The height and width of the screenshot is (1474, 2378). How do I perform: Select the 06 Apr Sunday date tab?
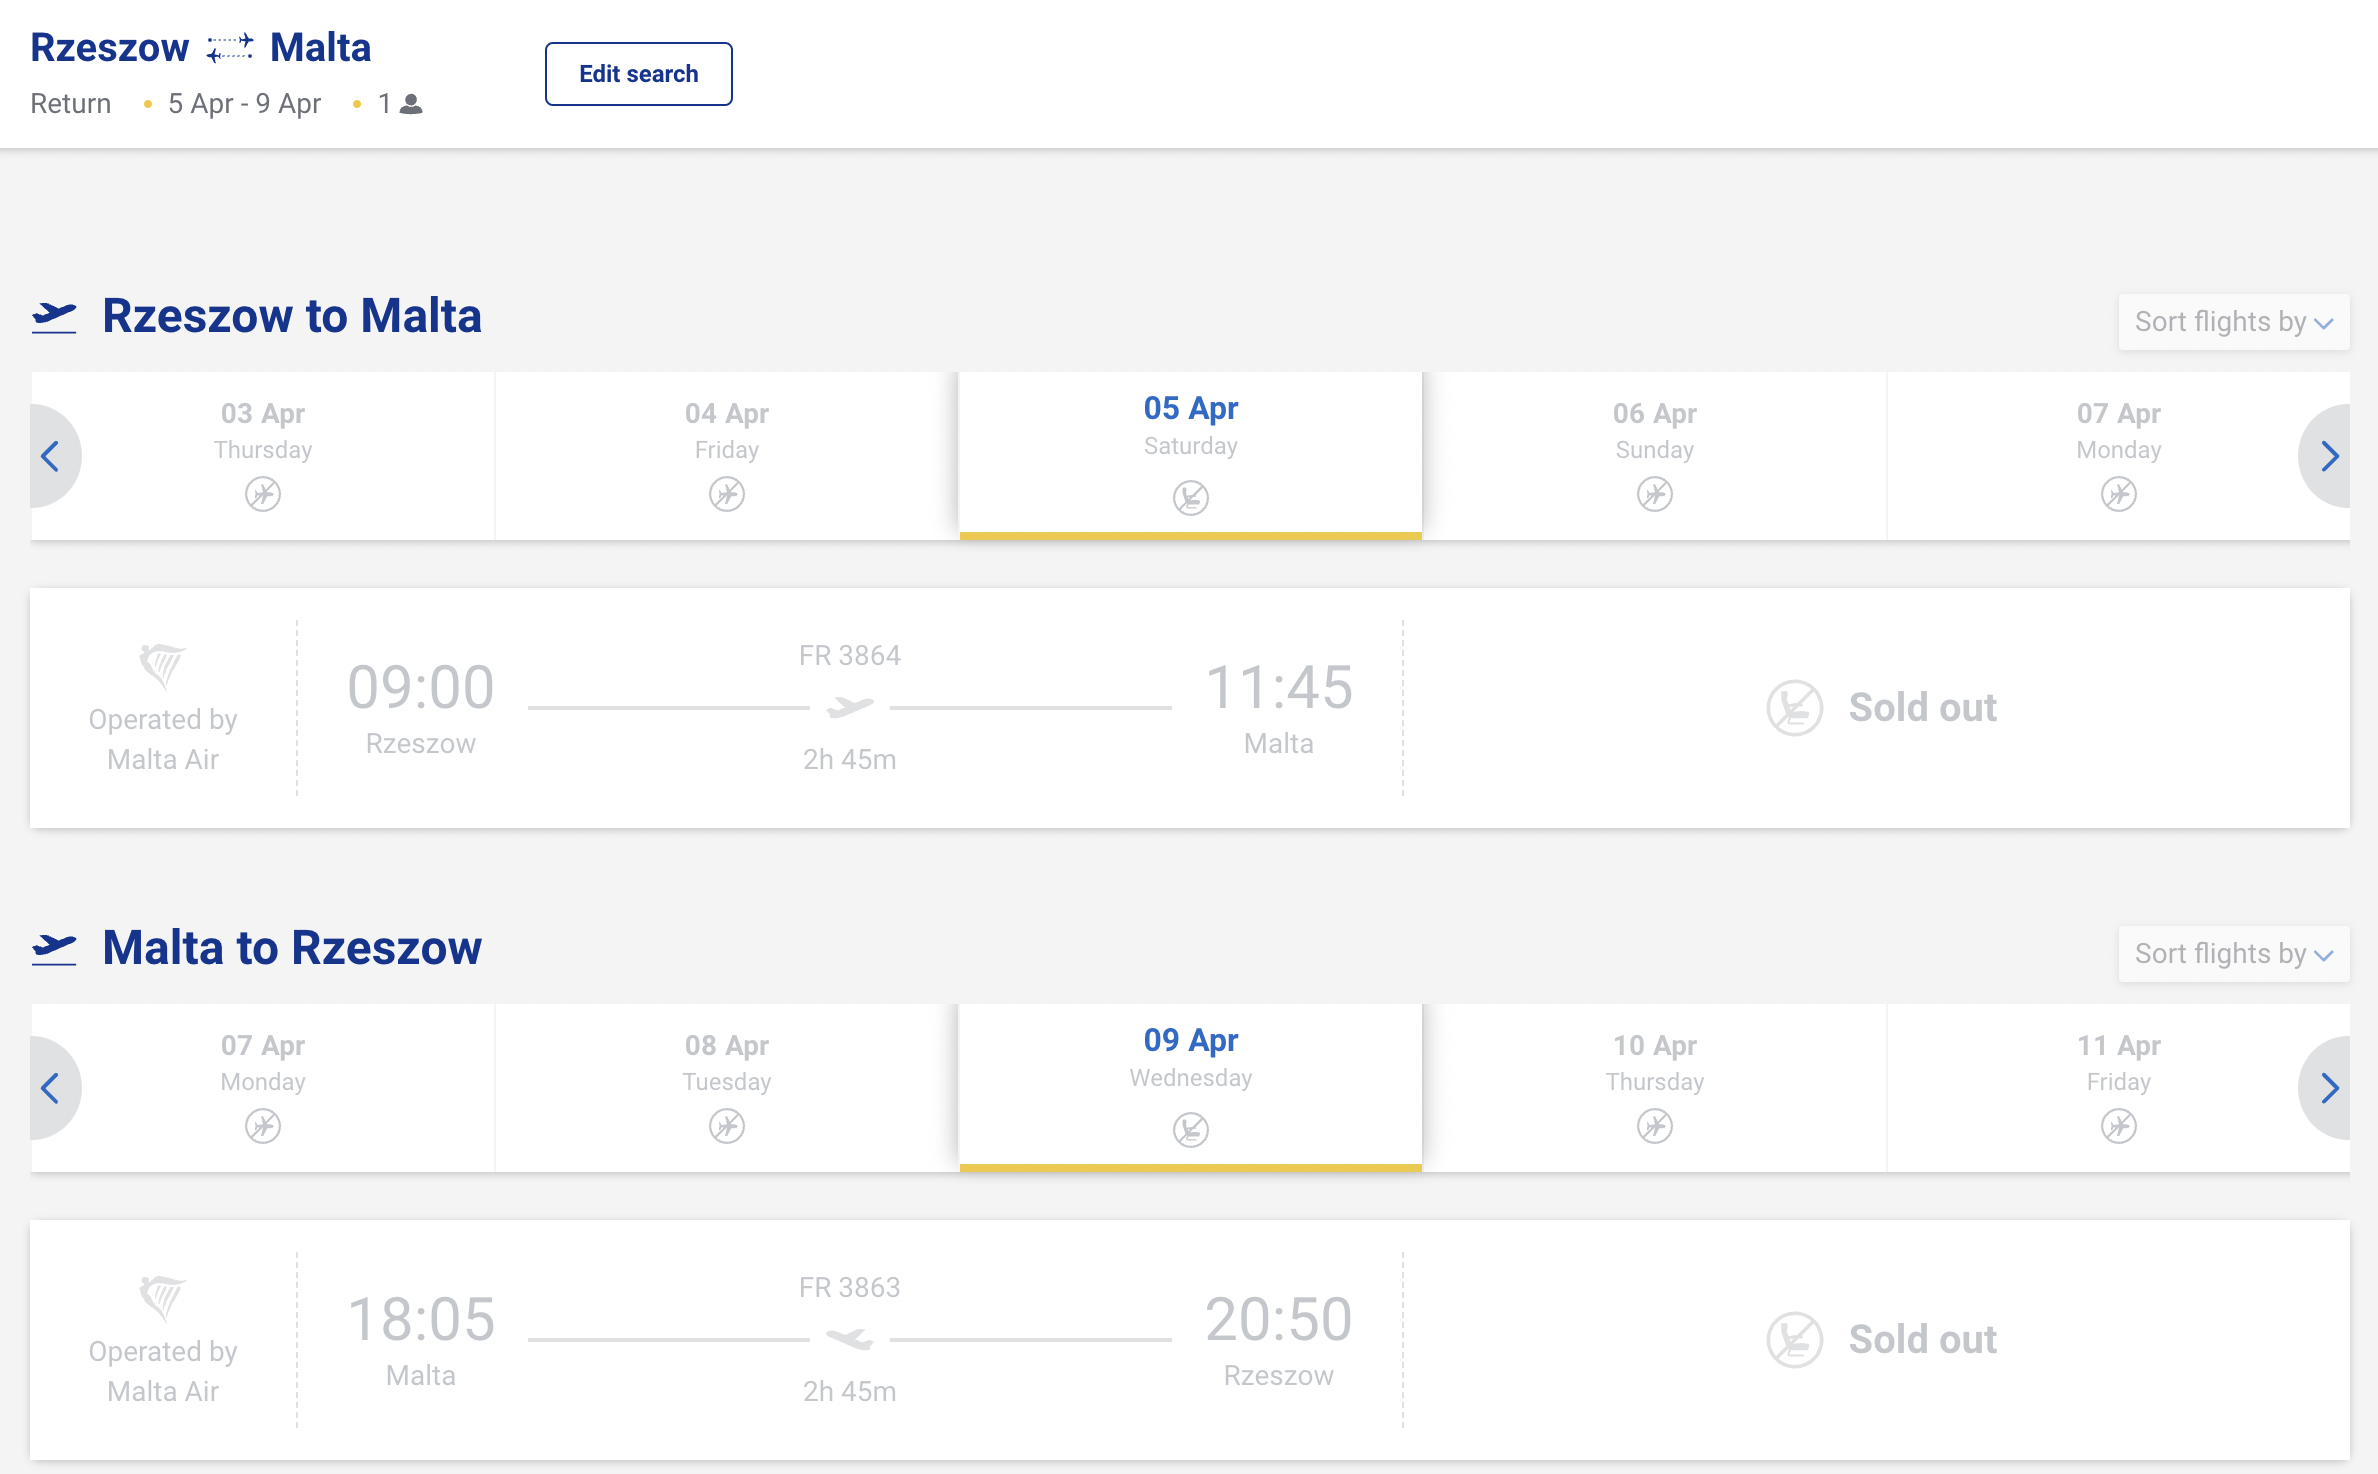pyautogui.click(x=1655, y=456)
